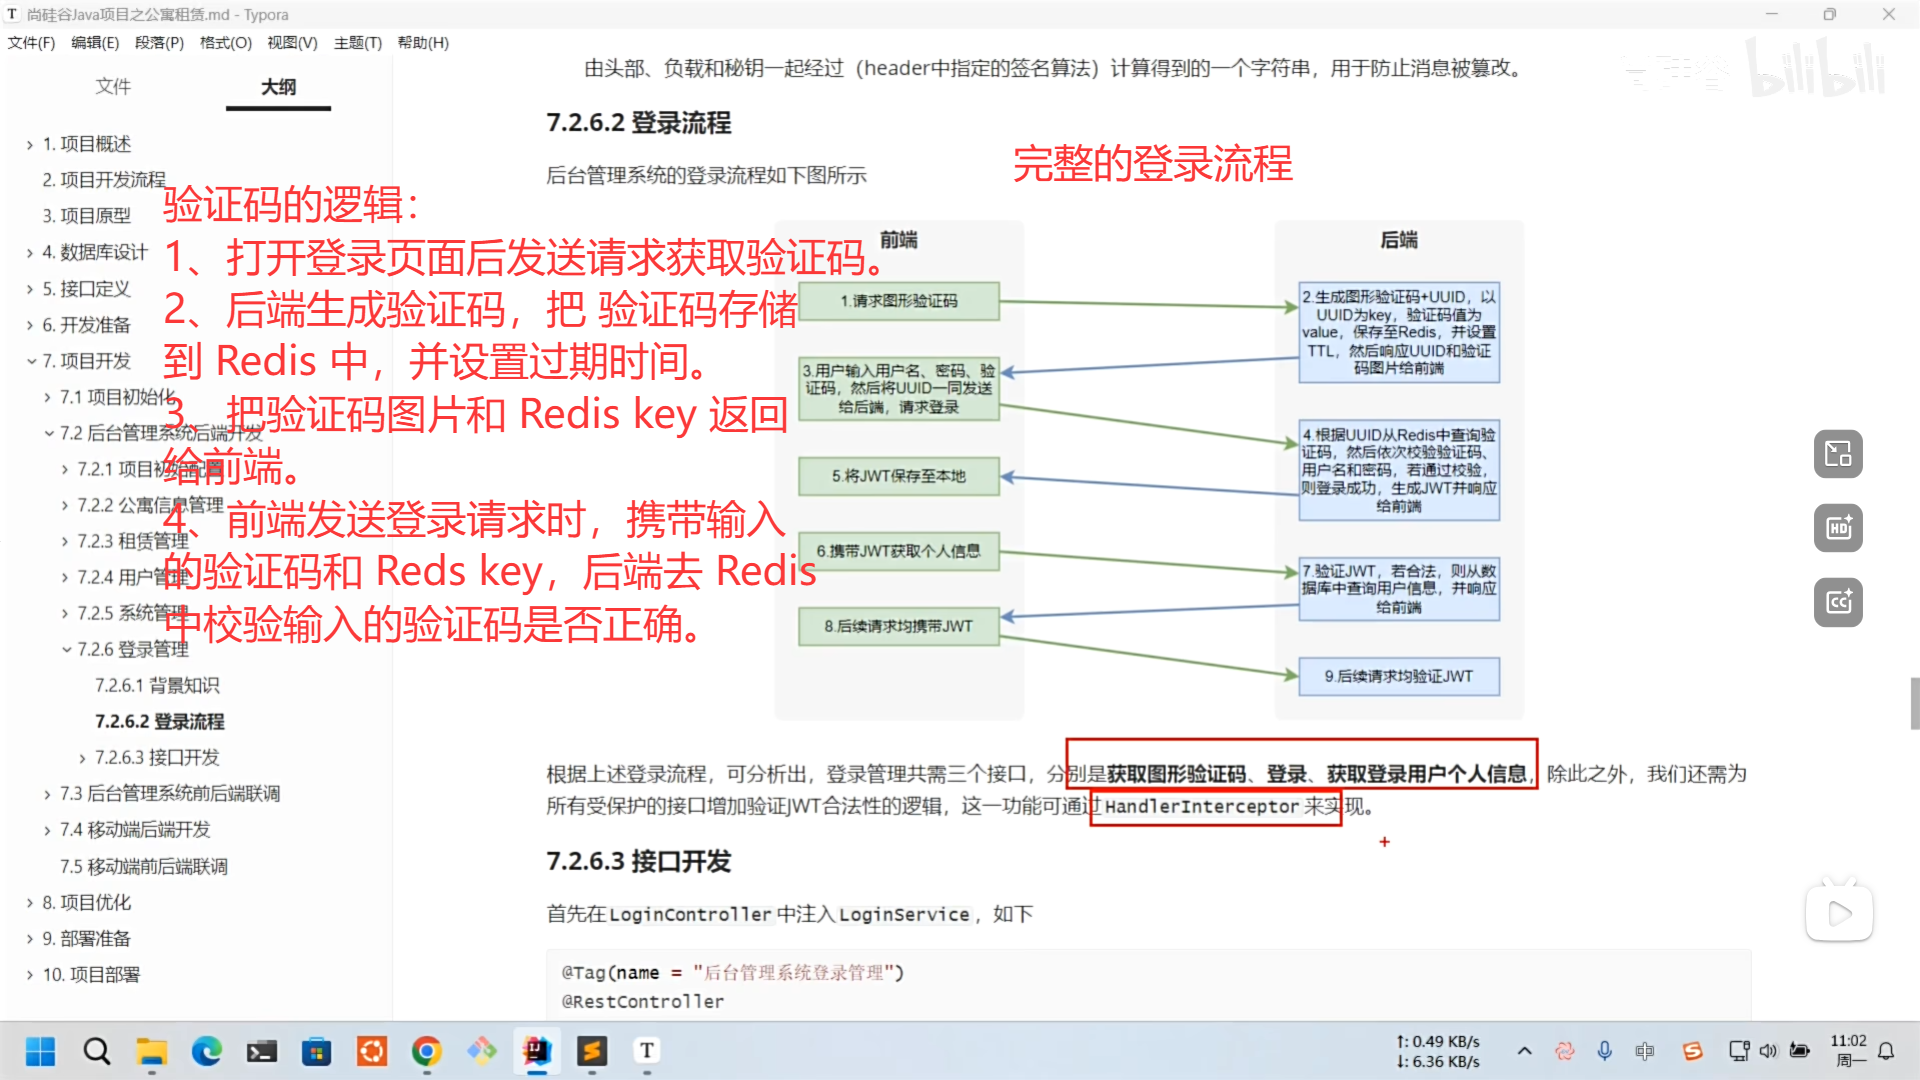Go to 7.5 移动端前后端联调 in outline

click(144, 867)
